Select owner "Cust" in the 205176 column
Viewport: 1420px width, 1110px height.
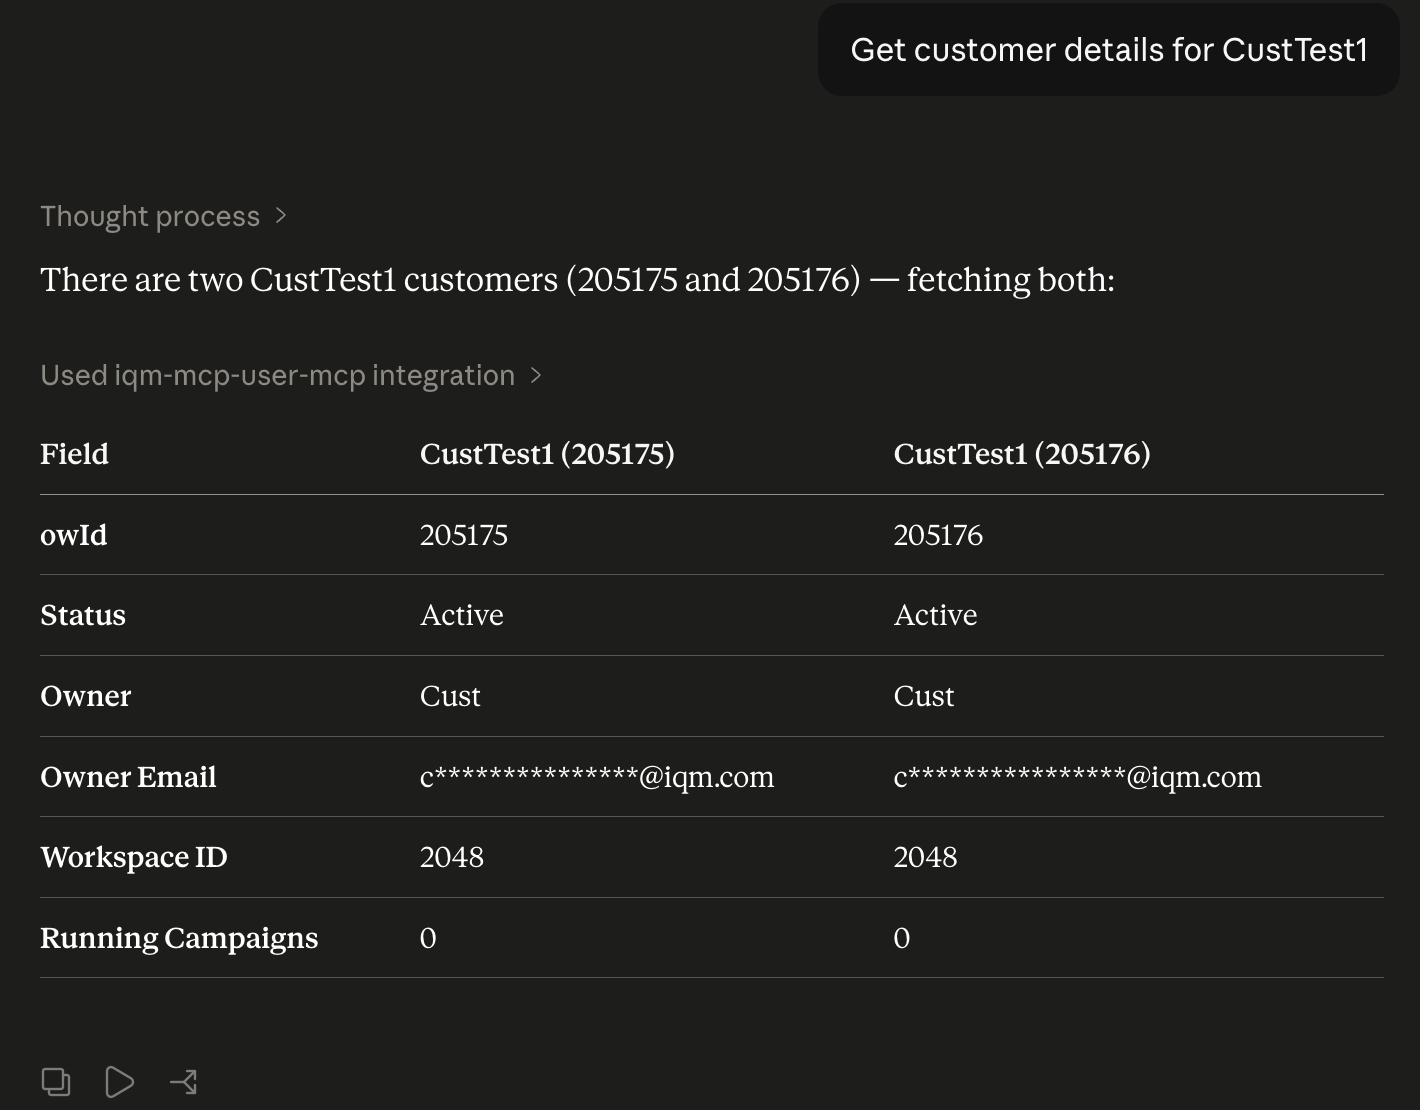[x=924, y=696]
